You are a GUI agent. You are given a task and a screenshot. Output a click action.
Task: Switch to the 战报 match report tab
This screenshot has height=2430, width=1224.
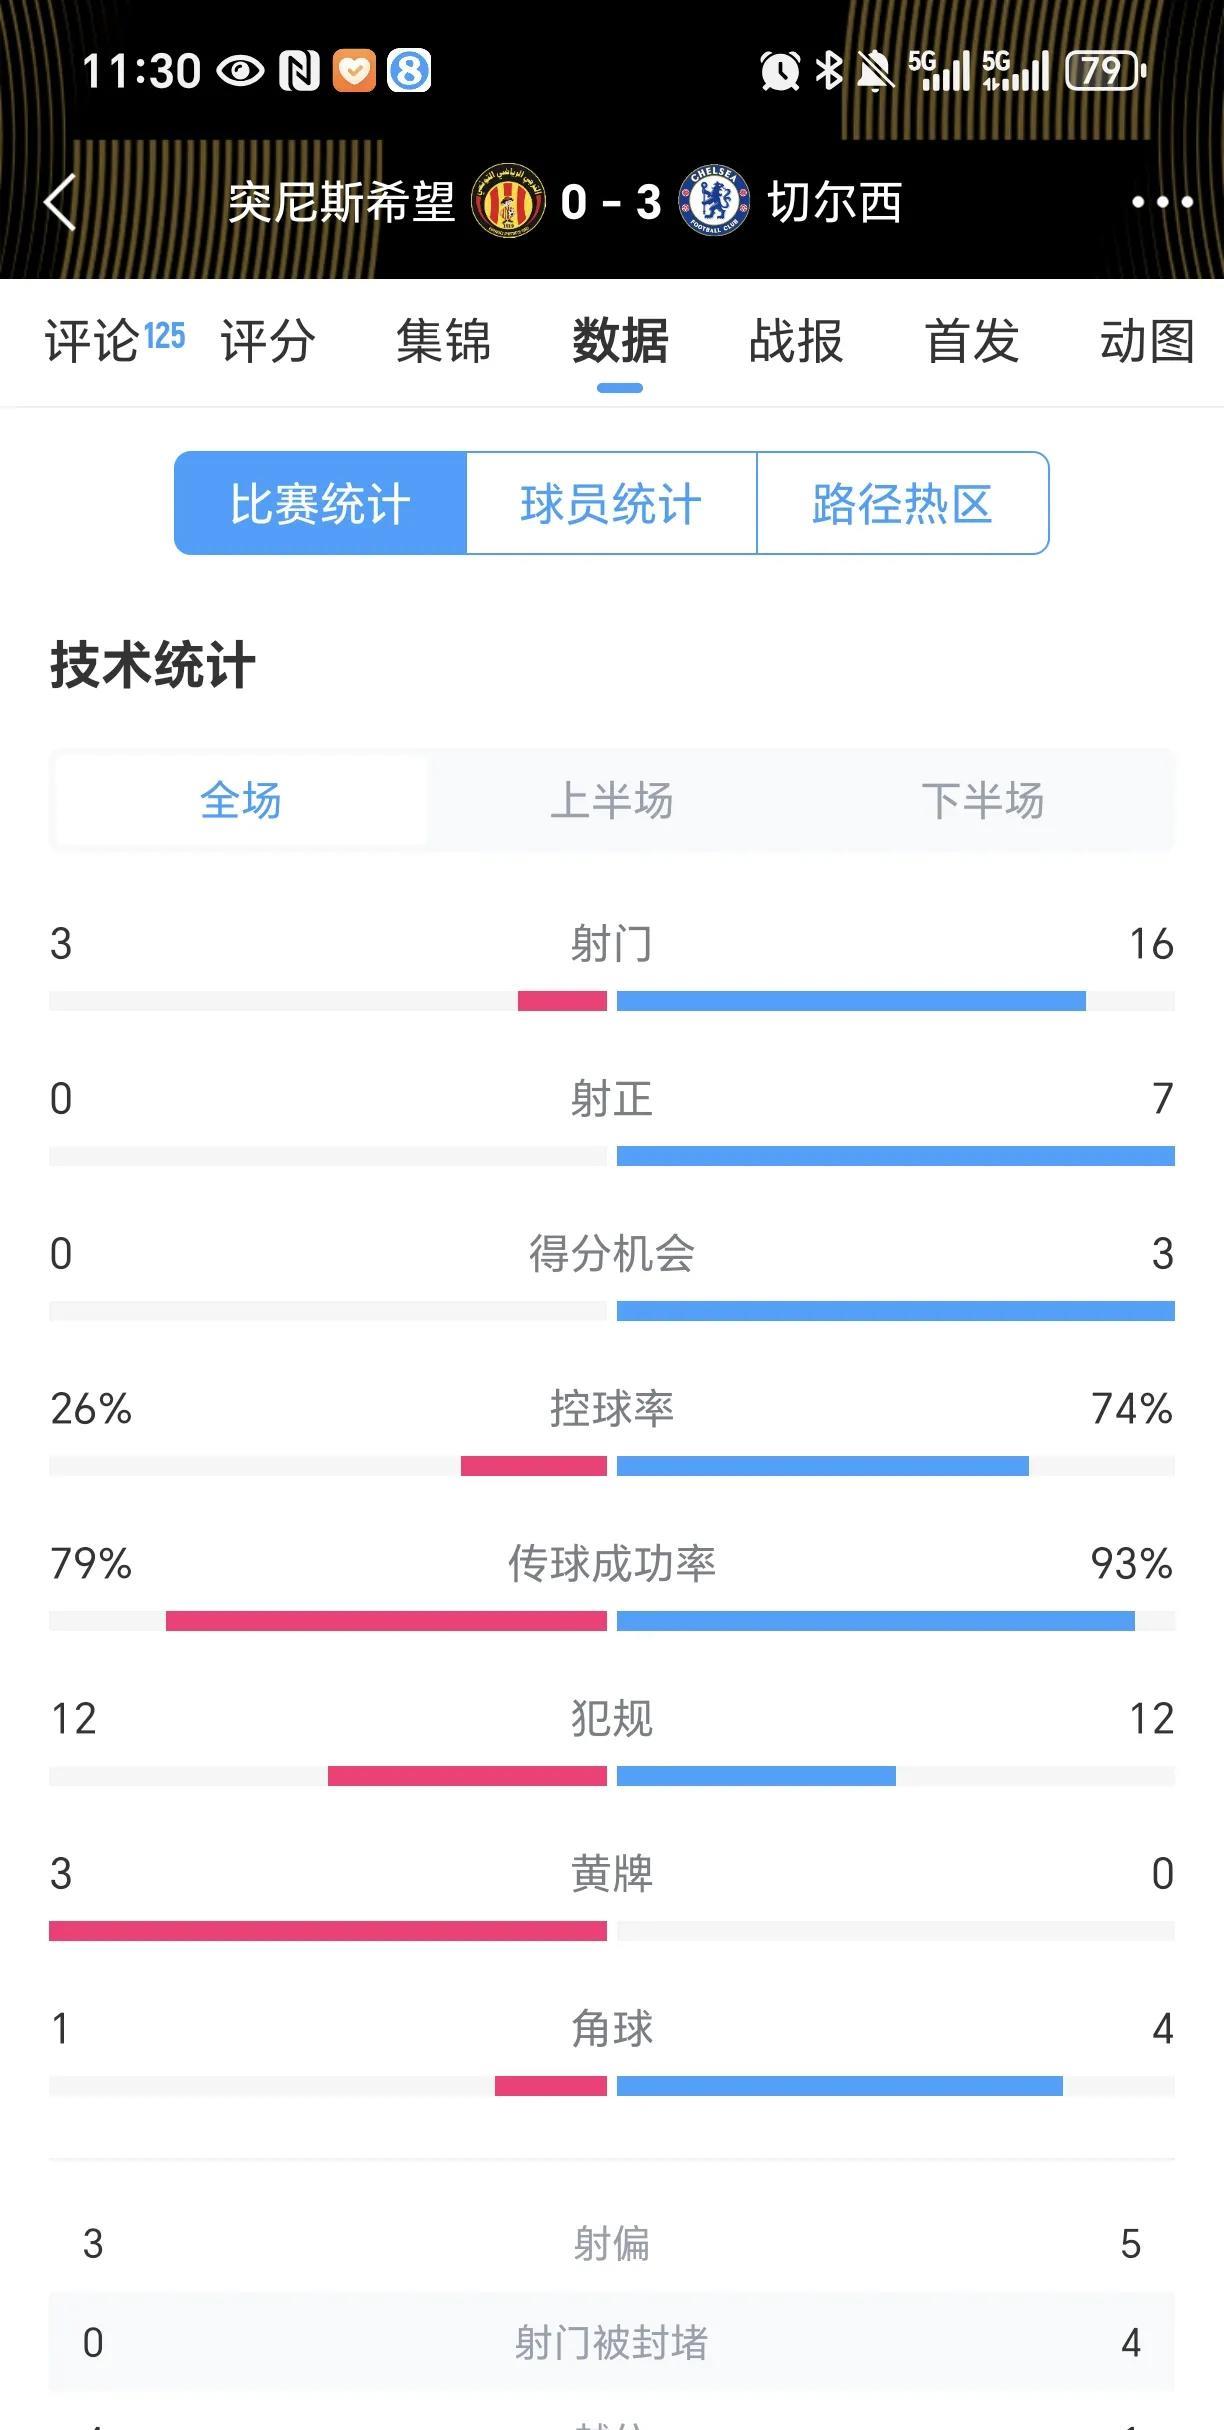796,341
